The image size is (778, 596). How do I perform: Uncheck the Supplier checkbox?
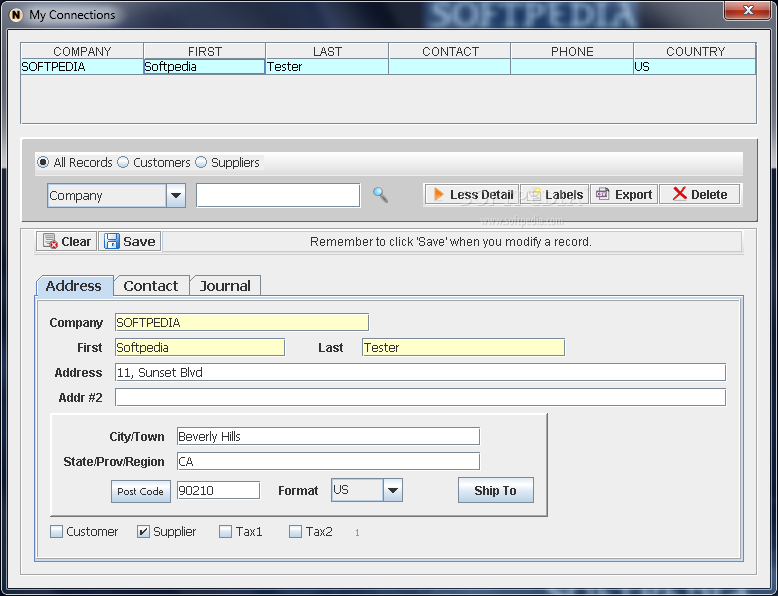(x=143, y=532)
